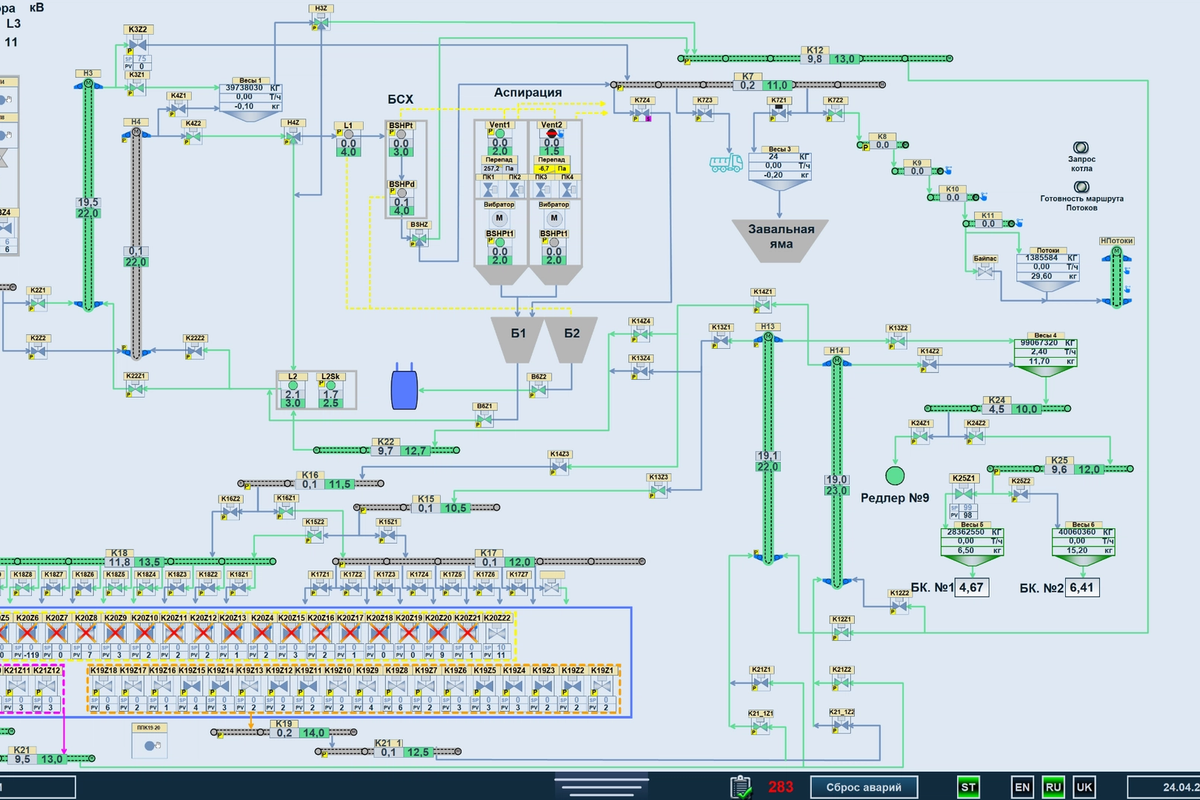Click the ST button
Viewport: 1200px width, 800px height.
pyautogui.click(x=969, y=787)
